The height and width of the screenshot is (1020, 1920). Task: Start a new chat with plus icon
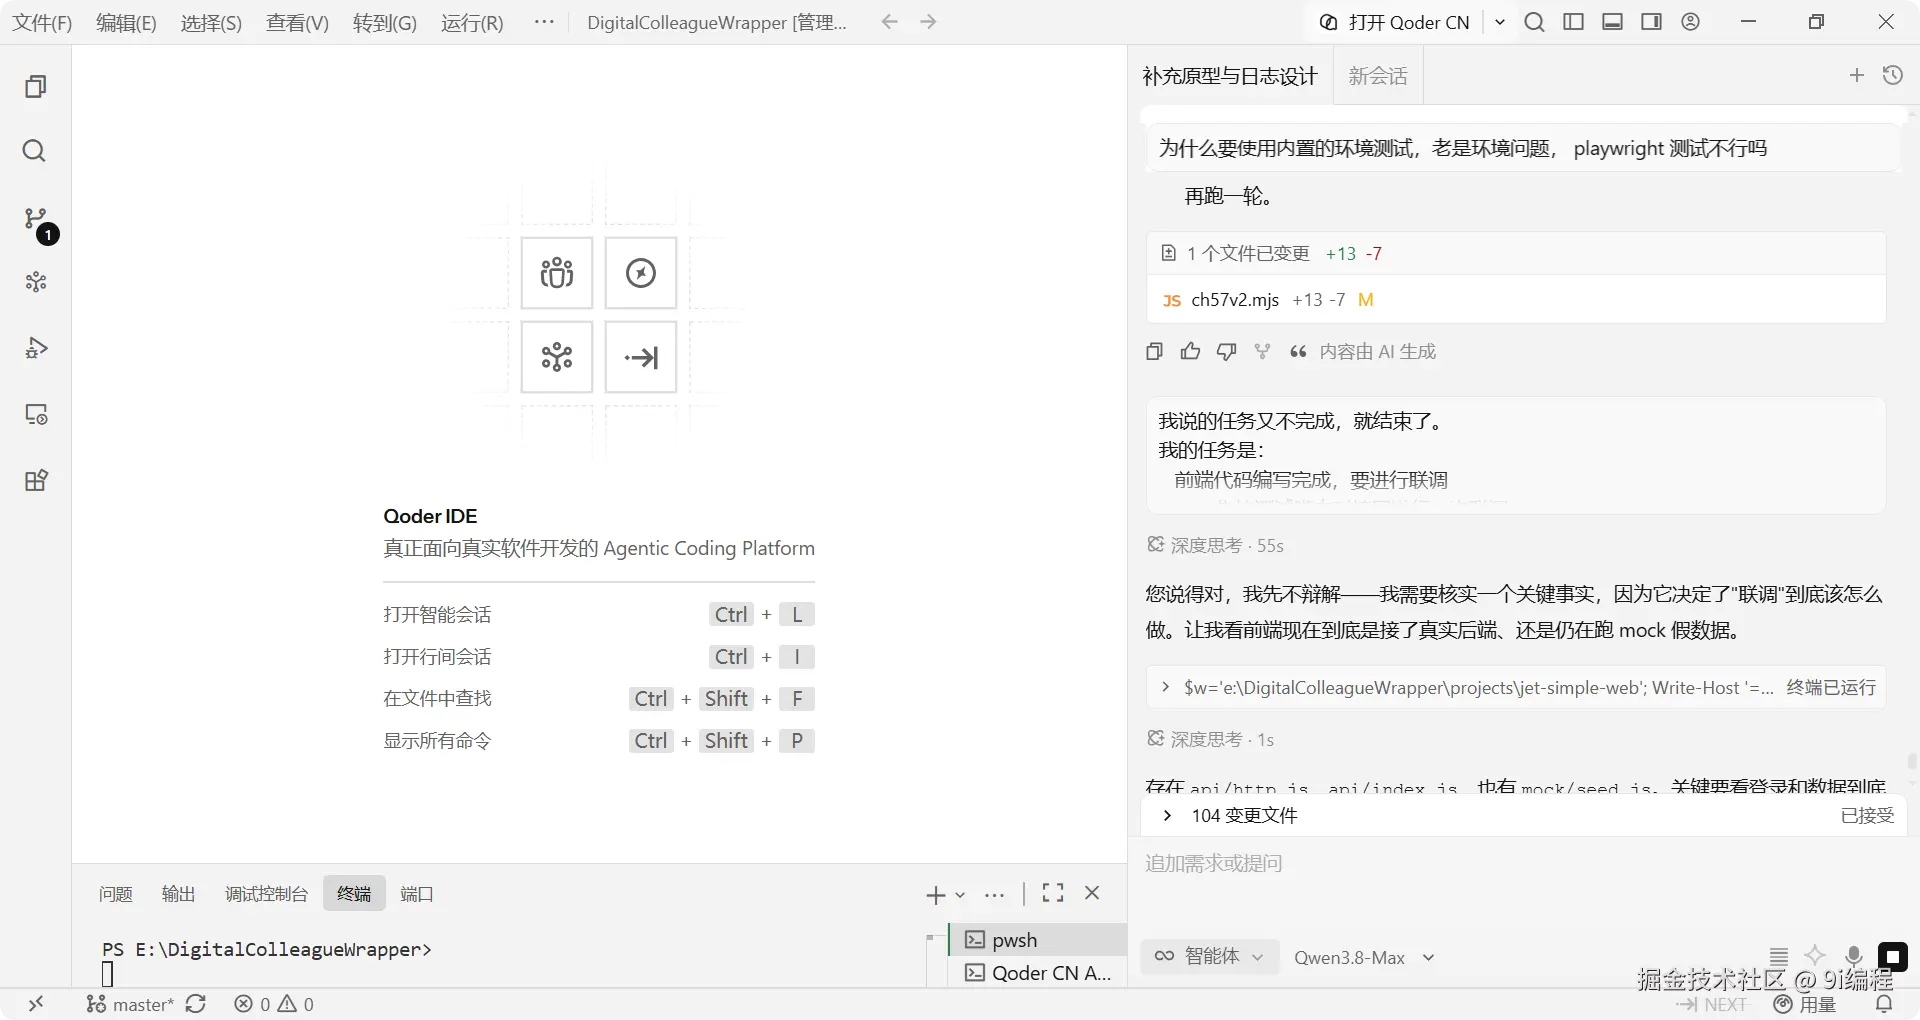1857,75
